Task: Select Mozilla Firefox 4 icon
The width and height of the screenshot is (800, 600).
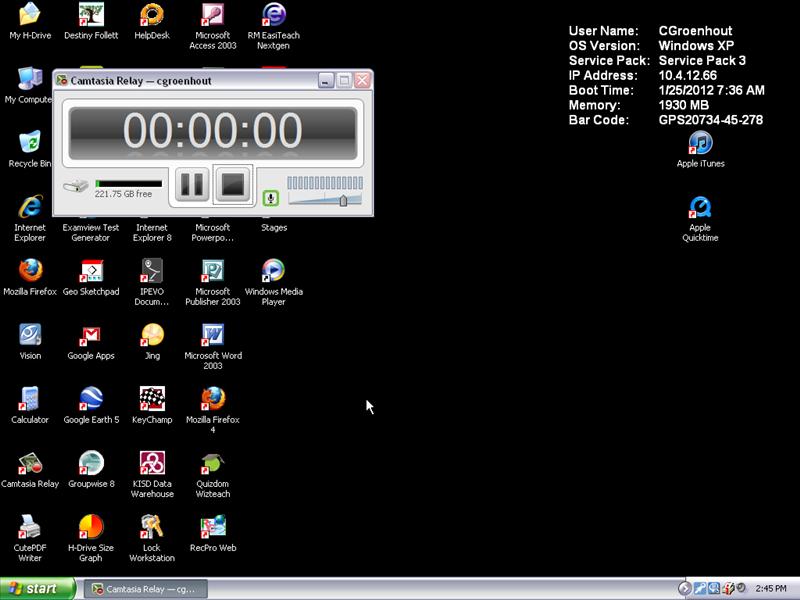Action: point(213,410)
